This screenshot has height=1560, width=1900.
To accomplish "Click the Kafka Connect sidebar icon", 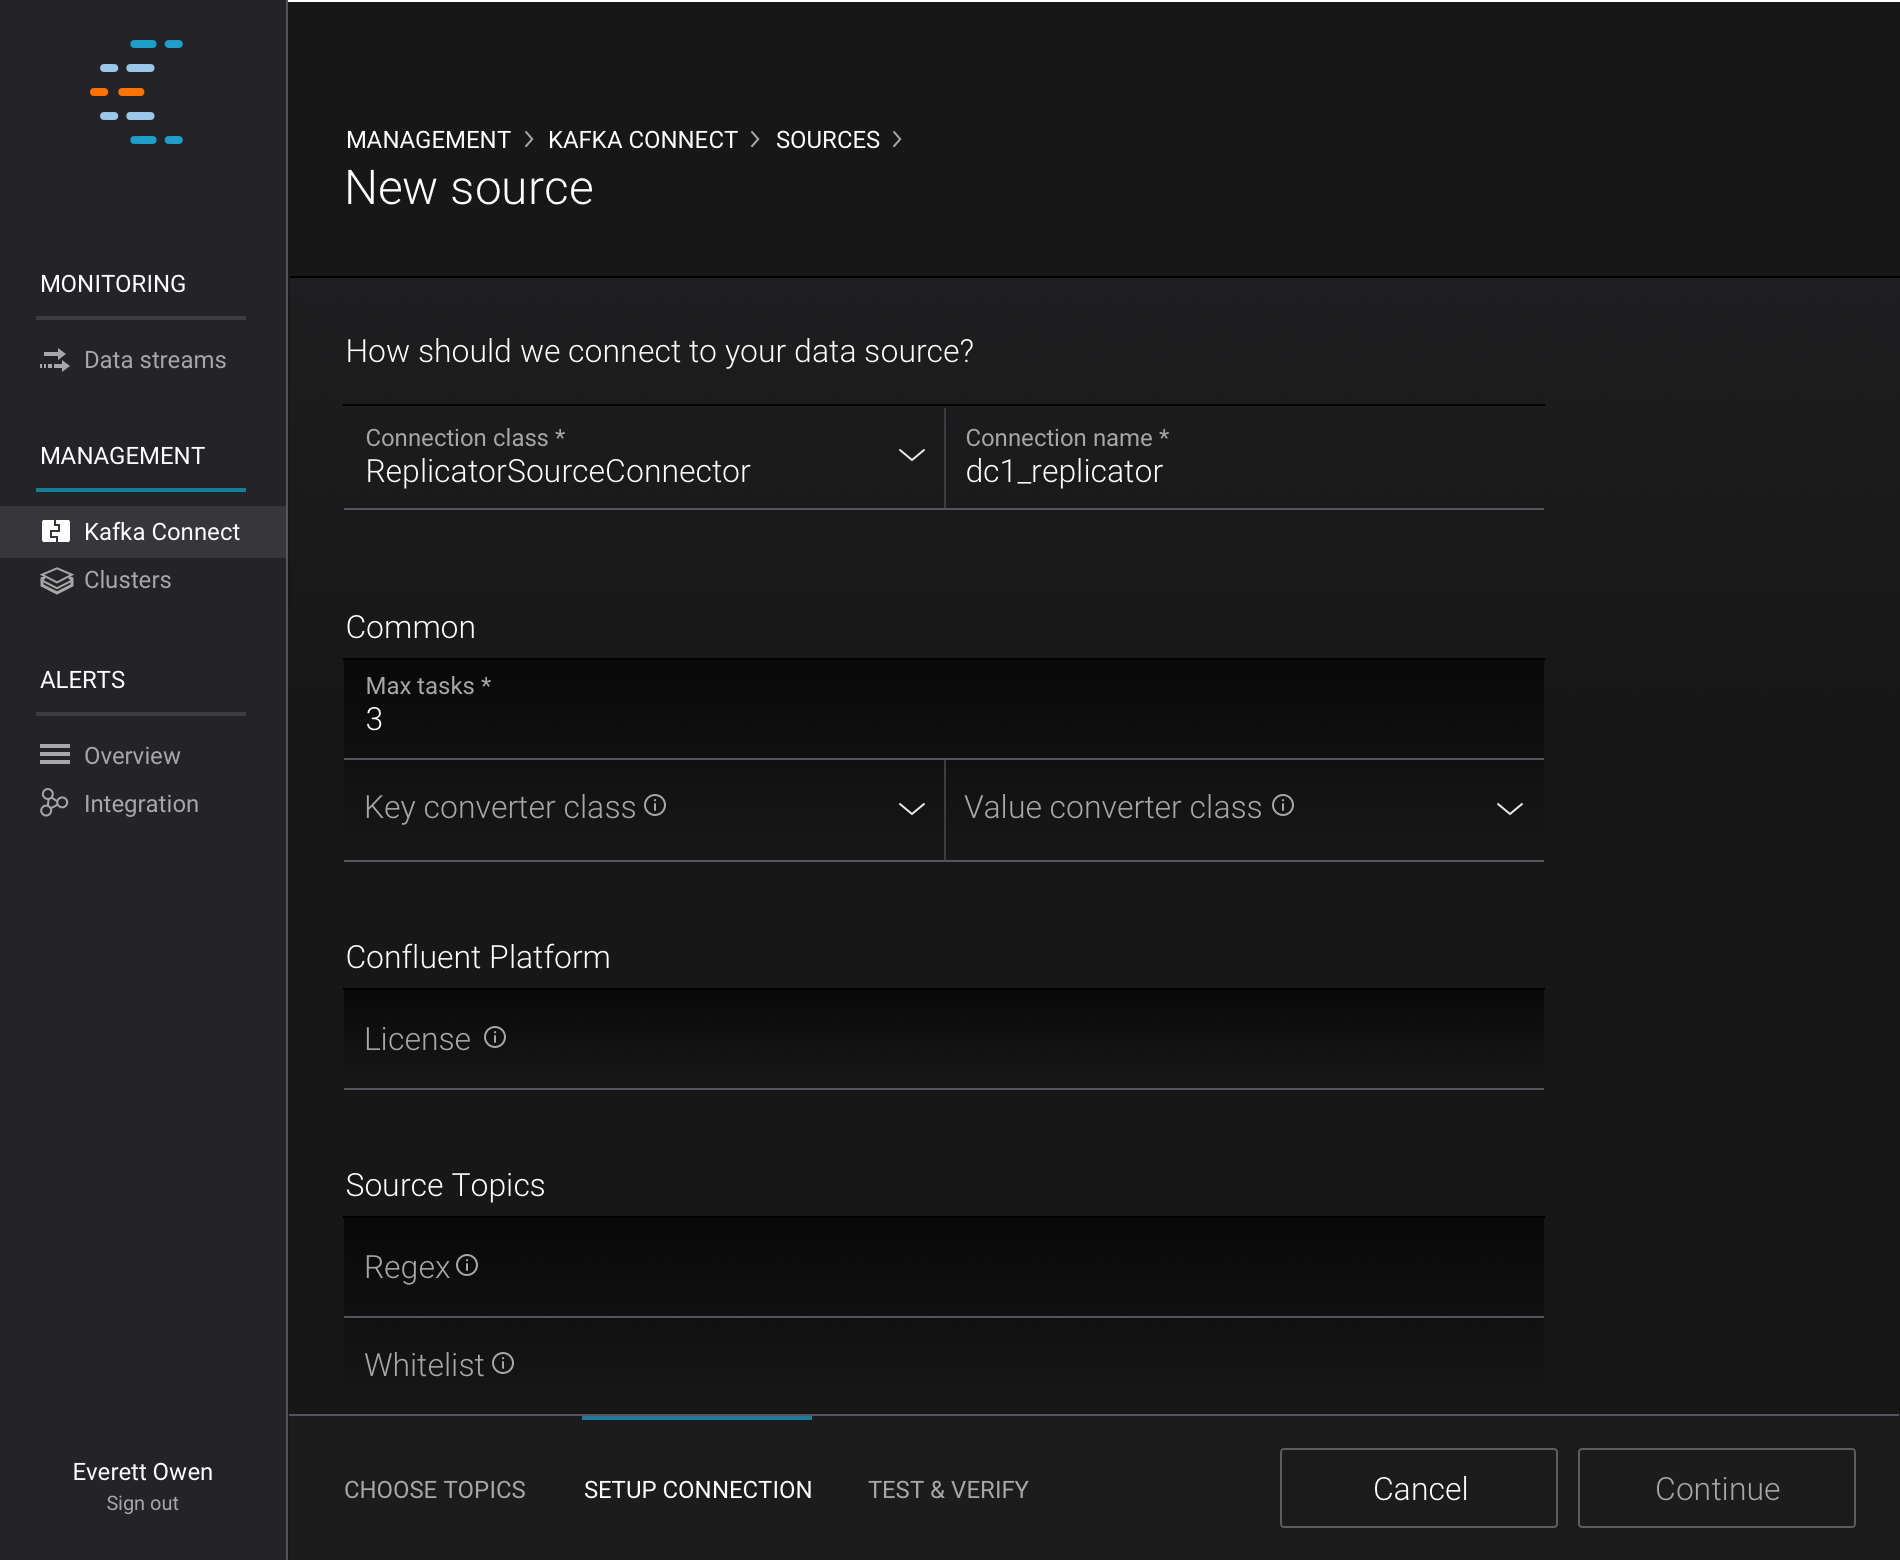I will point(56,532).
